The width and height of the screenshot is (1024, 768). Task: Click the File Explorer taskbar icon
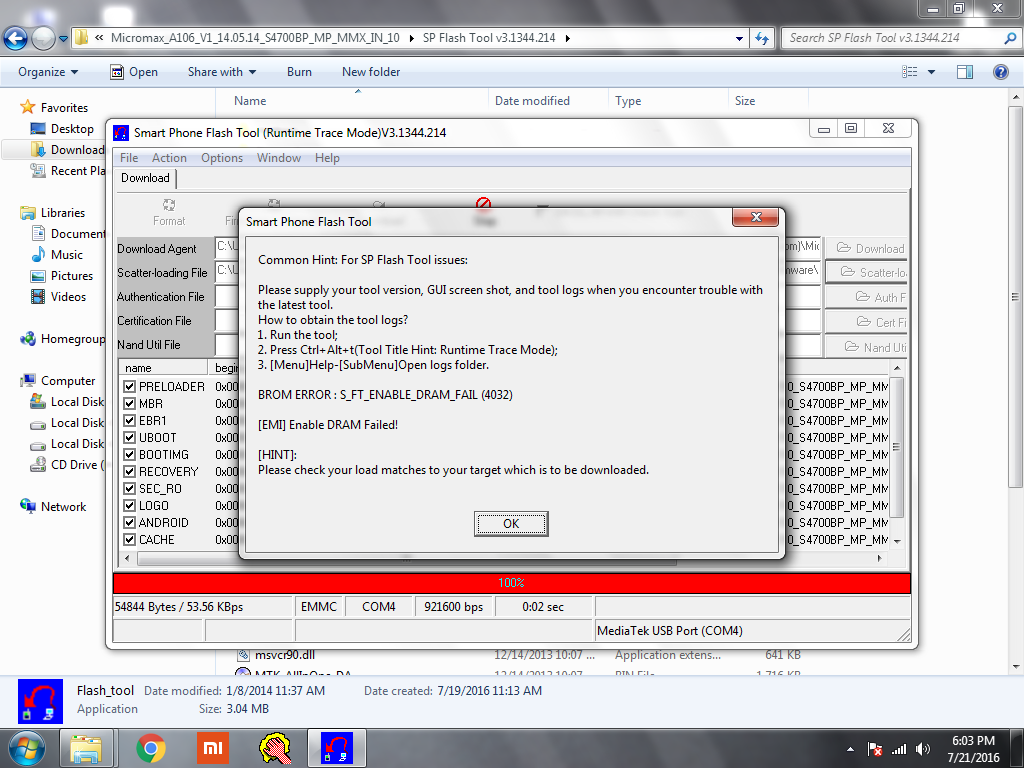[86, 748]
